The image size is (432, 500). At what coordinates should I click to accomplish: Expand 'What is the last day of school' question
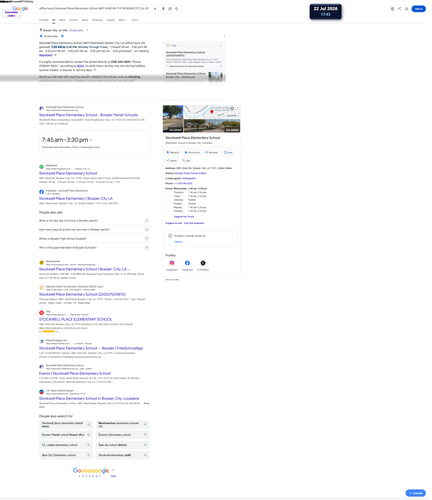pyautogui.click(x=94, y=221)
